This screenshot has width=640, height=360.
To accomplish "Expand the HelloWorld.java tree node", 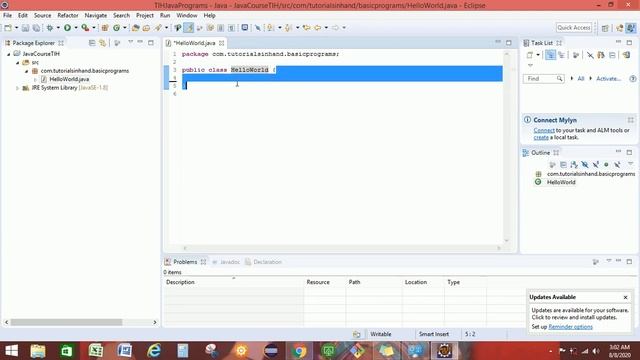I will [35, 80].
